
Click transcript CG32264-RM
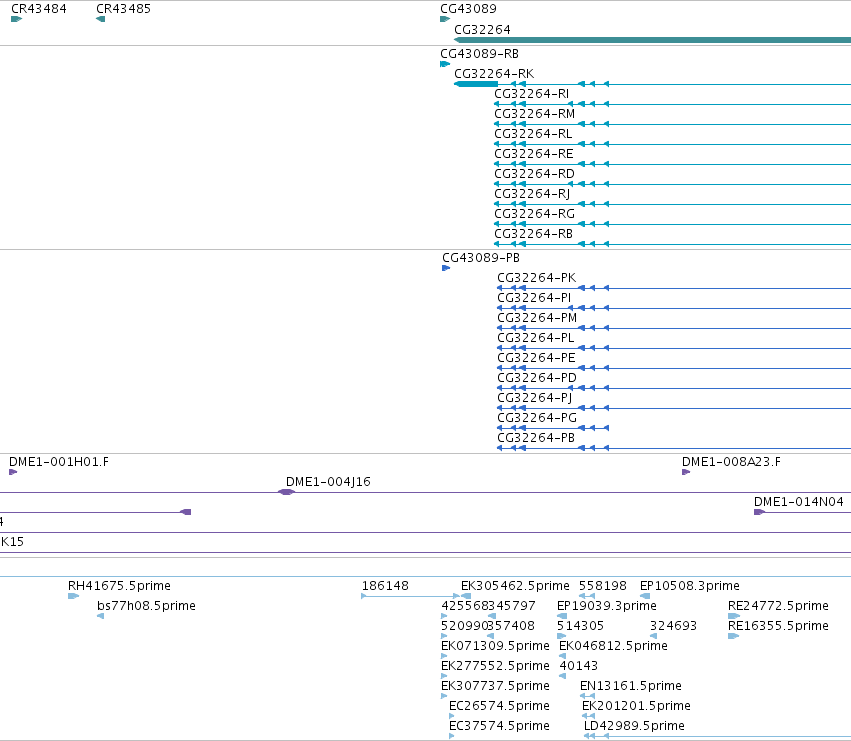pyautogui.click(x=534, y=113)
